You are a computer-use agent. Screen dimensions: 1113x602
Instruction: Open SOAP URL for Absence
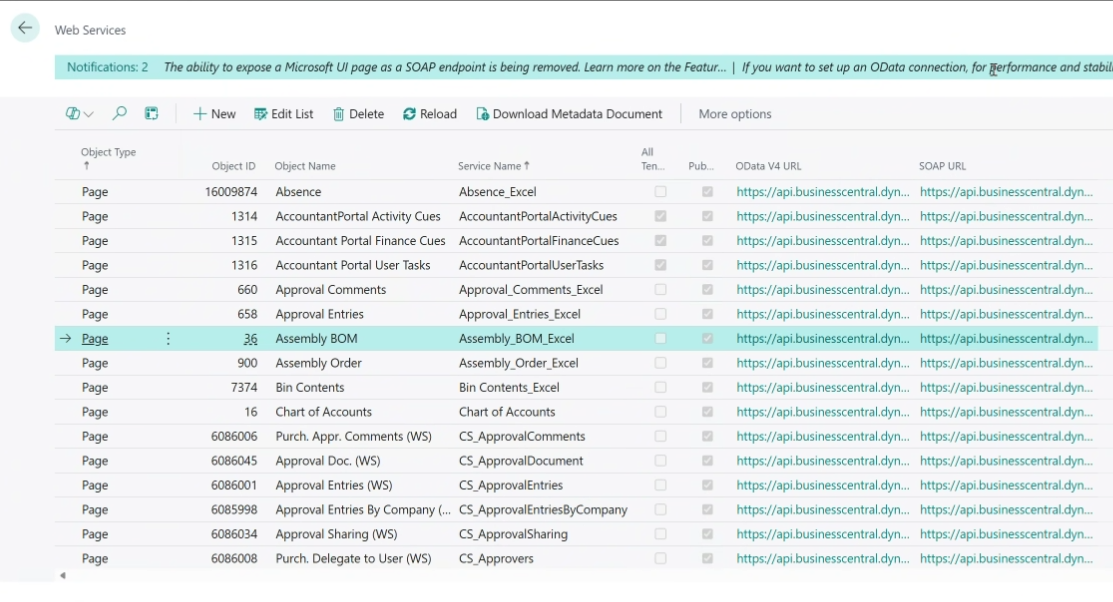tap(1007, 192)
